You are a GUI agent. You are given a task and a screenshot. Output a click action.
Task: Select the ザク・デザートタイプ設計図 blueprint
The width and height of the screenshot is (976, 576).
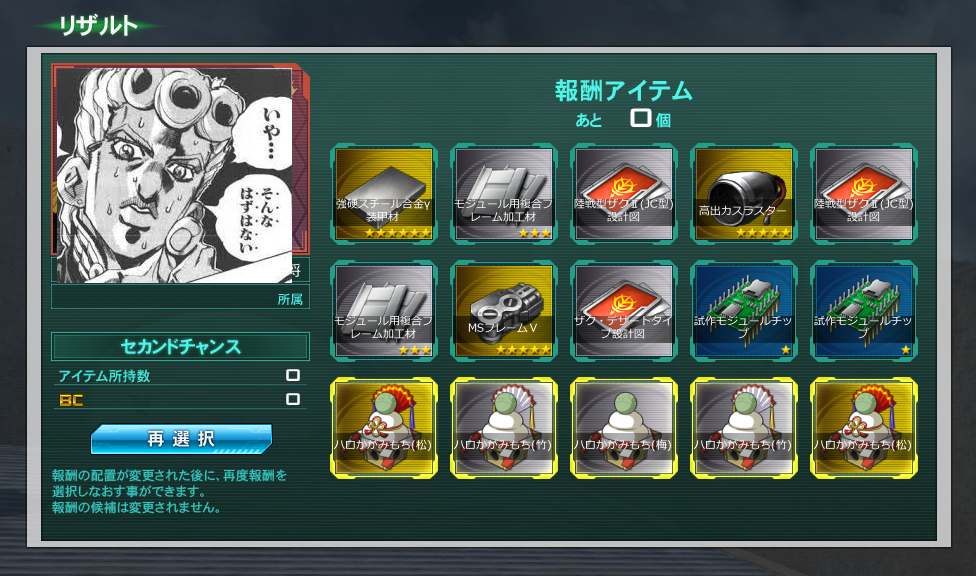point(624,311)
